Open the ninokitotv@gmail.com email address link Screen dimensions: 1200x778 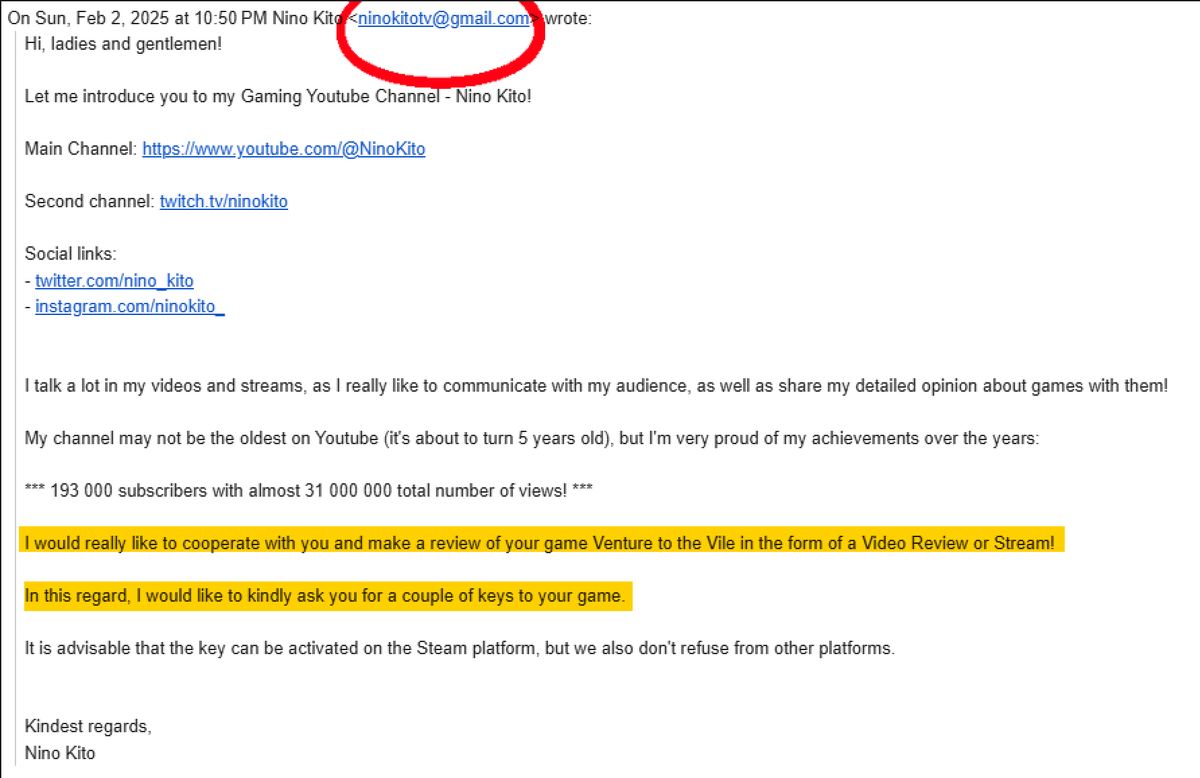point(444,18)
